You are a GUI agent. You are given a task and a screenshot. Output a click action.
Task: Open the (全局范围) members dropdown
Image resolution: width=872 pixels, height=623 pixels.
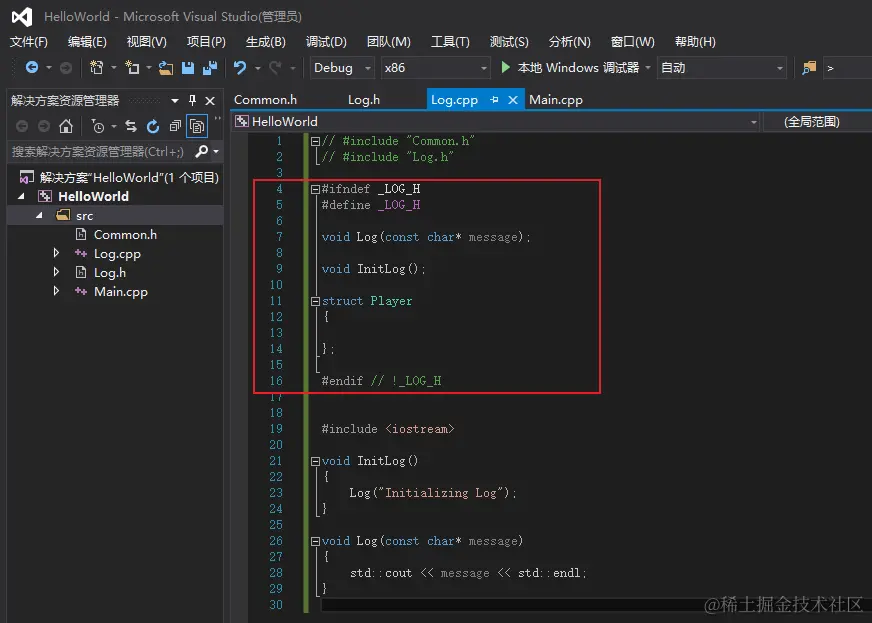click(x=818, y=121)
